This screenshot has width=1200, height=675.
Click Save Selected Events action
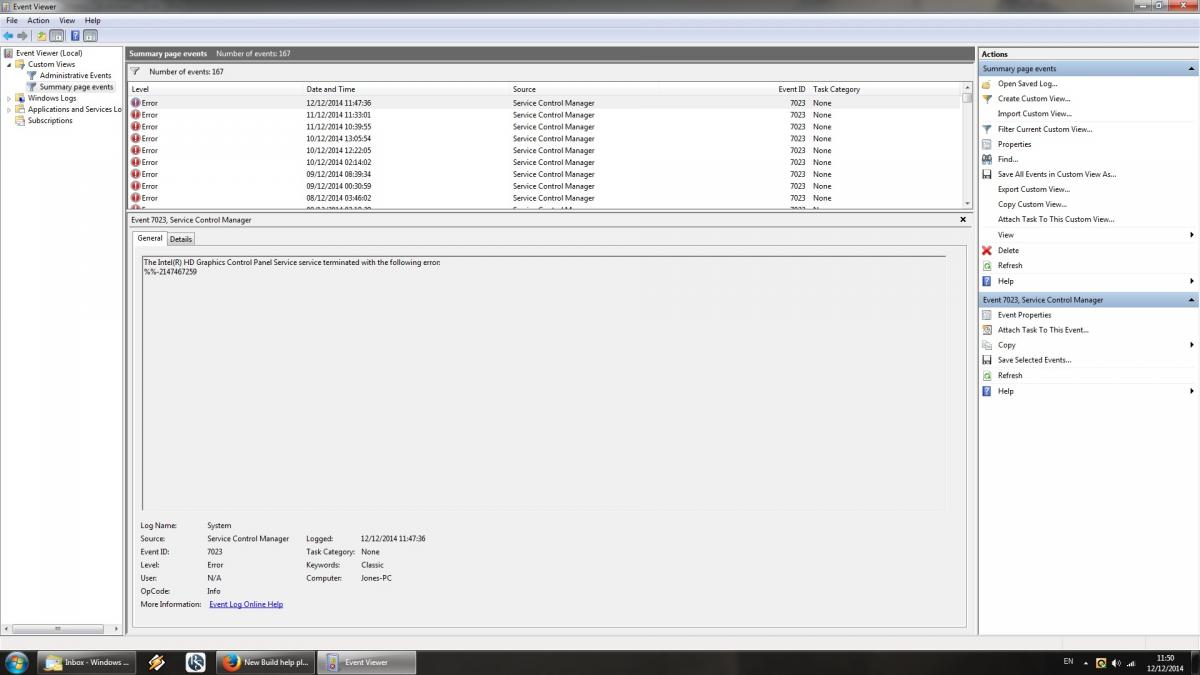pos(1034,360)
